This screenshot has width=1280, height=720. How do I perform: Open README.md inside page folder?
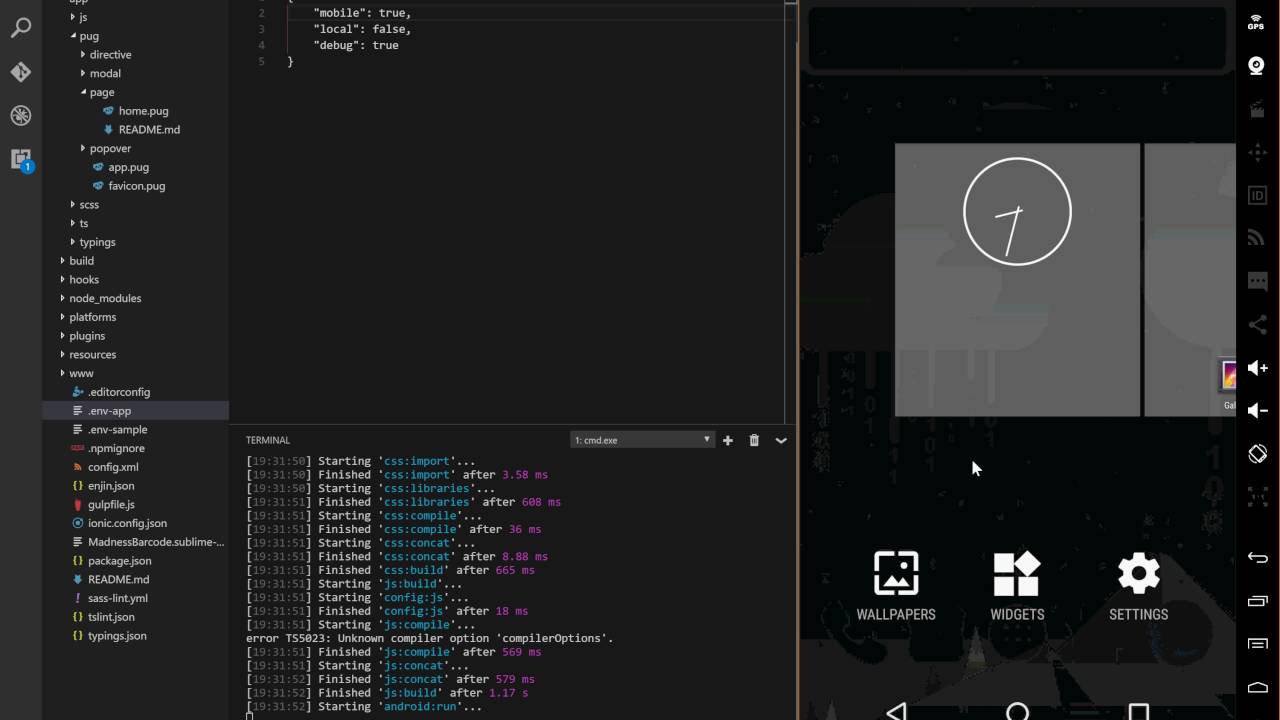point(149,130)
